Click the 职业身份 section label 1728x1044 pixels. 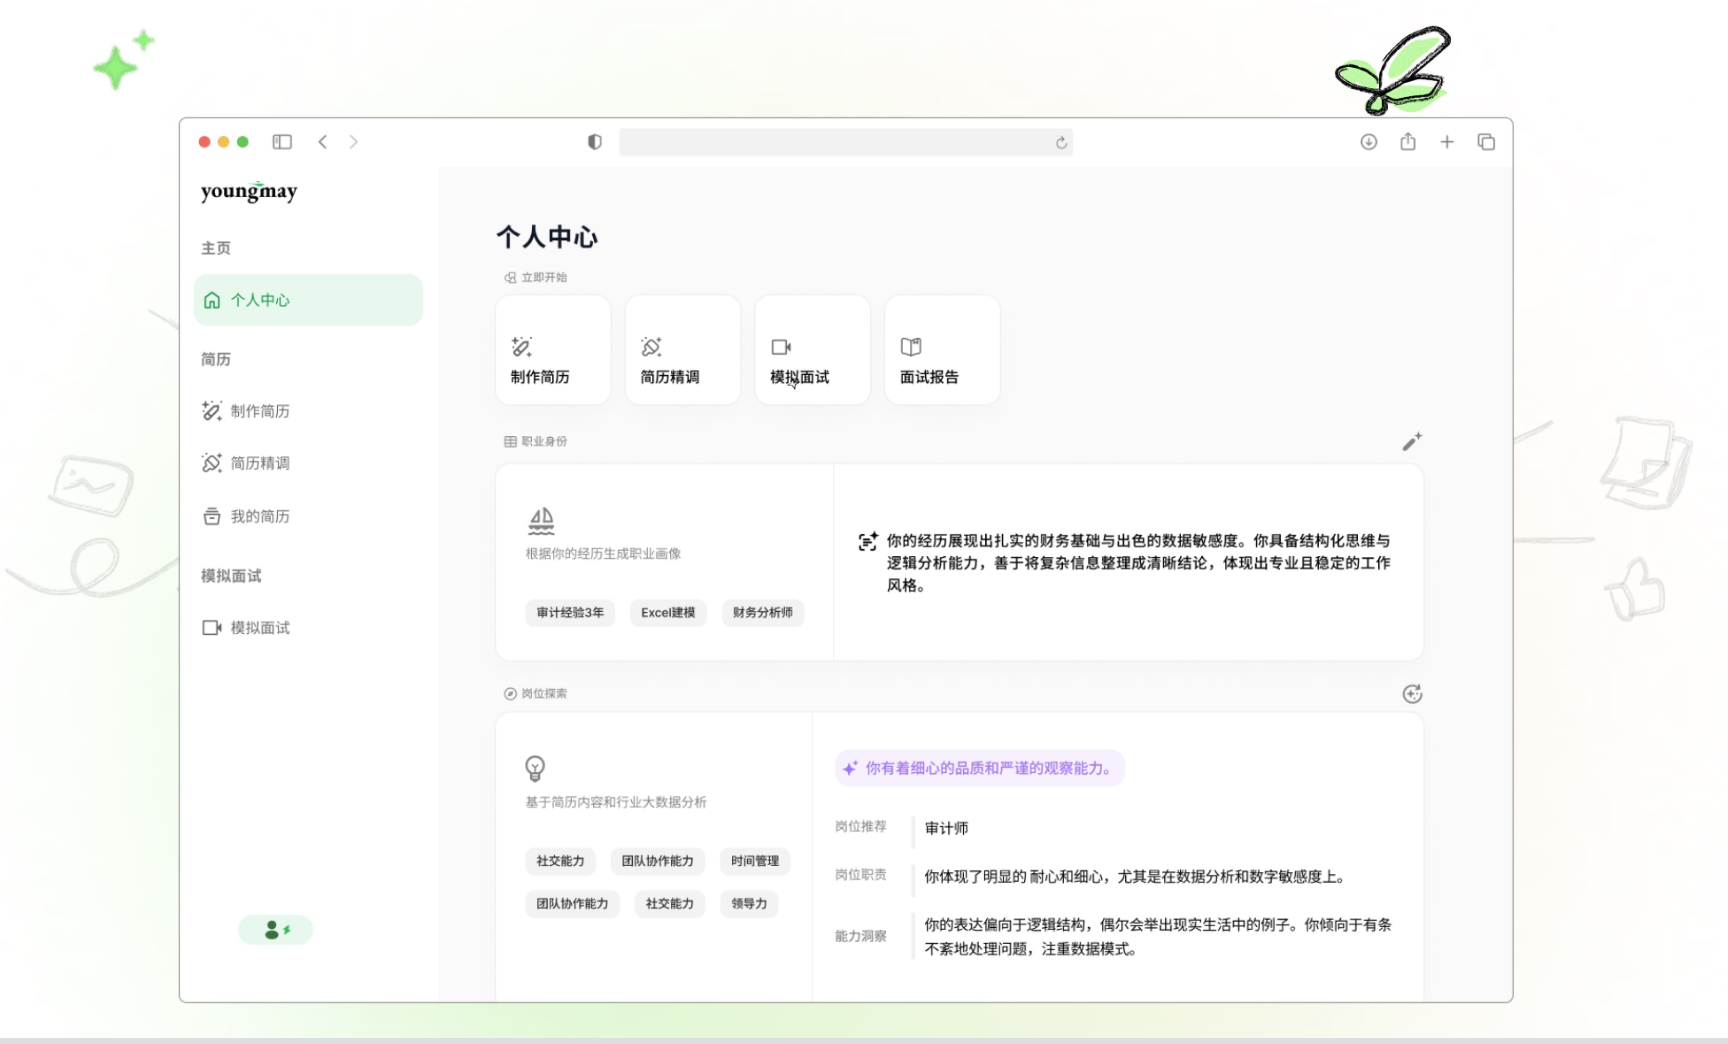544,442
